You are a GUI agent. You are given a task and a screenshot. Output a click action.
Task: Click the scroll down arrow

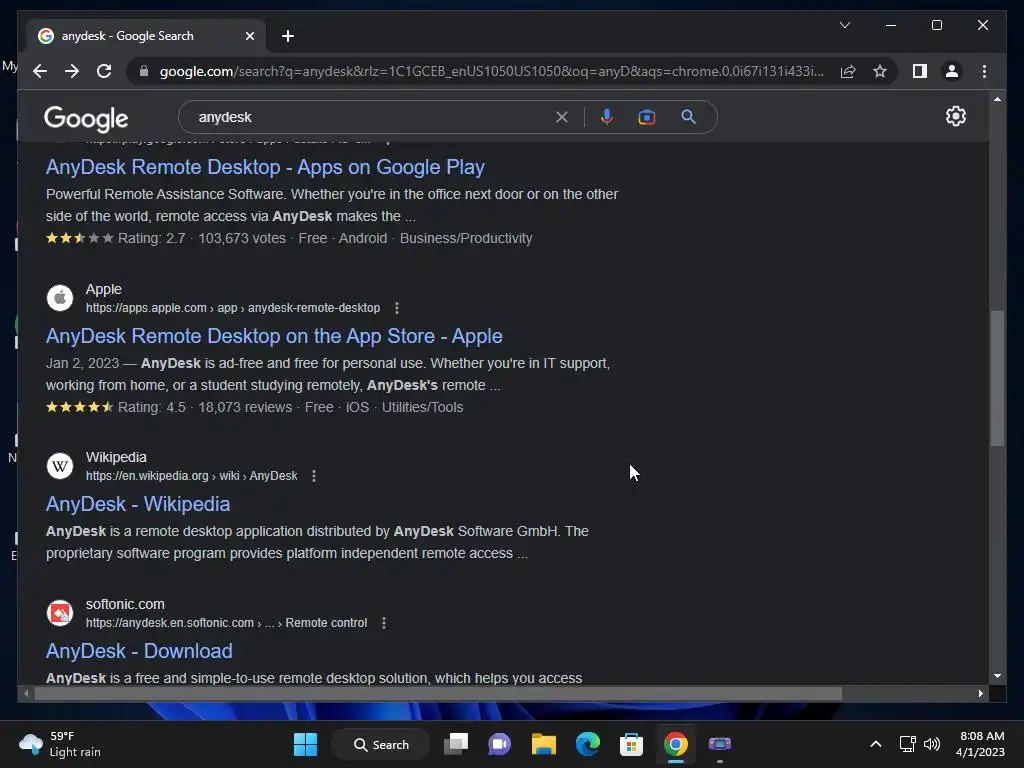coord(997,676)
